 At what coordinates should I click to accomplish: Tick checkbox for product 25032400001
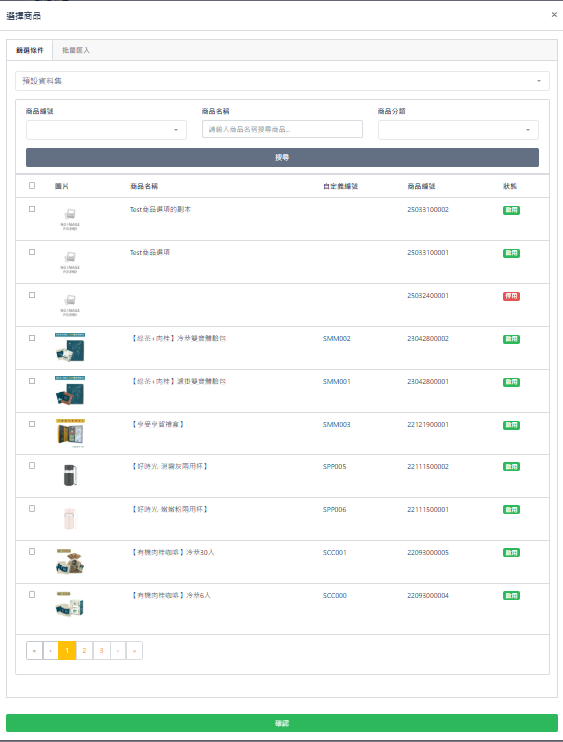(32, 295)
